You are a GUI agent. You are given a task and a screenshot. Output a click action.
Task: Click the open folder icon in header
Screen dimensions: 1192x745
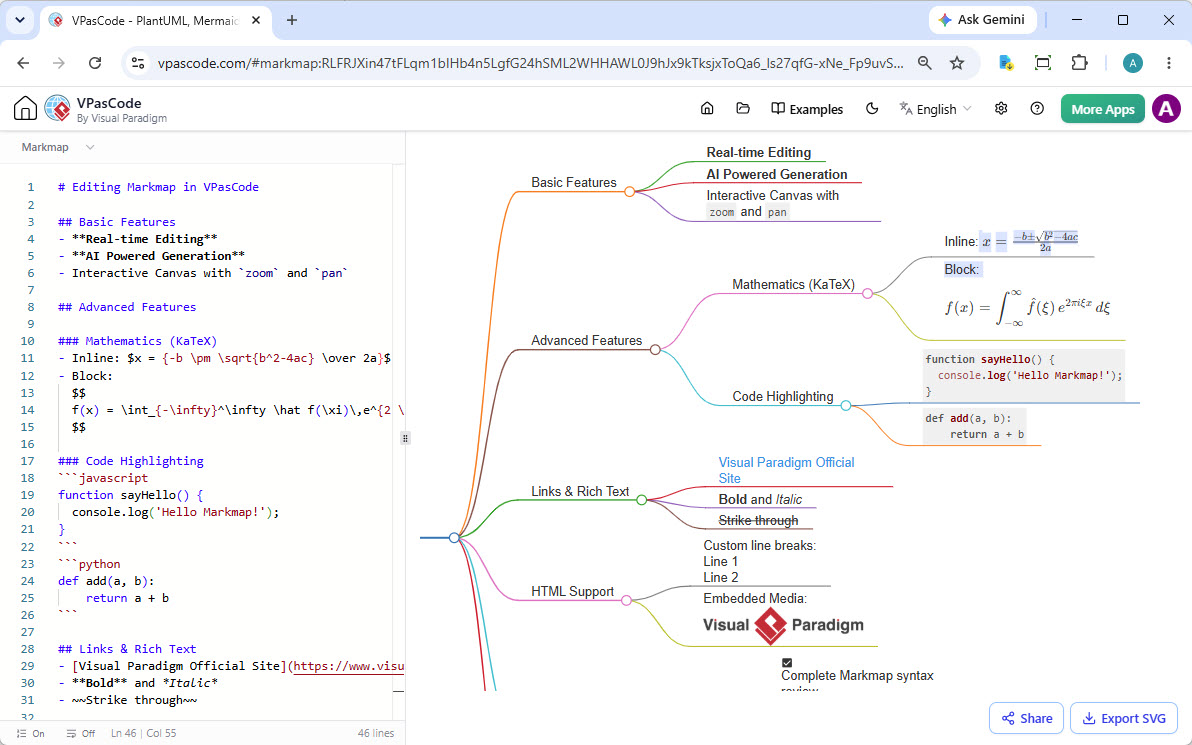click(x=743, y=109)
